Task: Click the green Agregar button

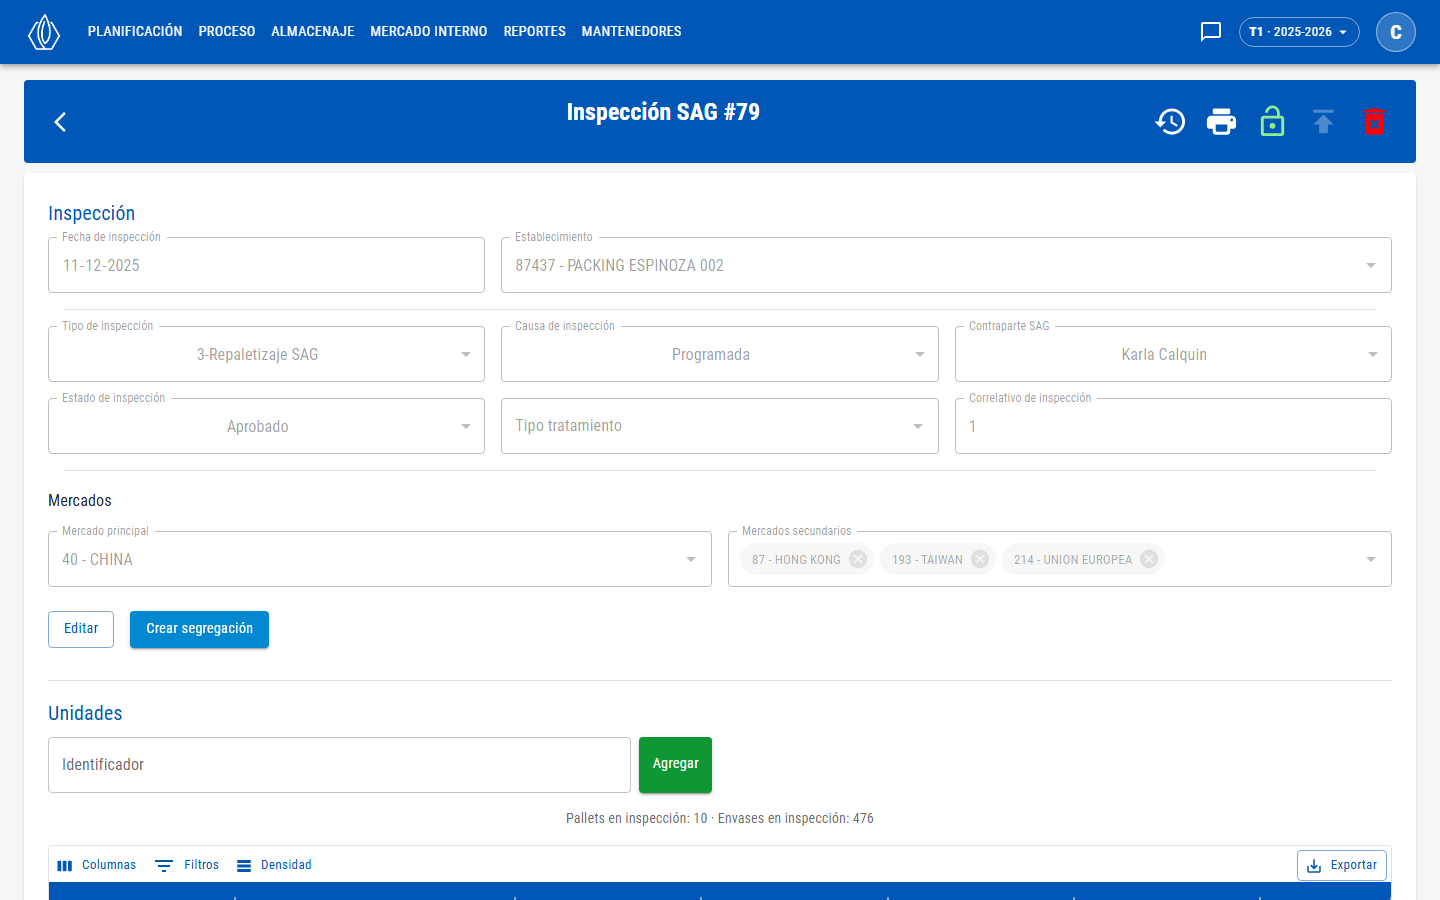Action: pyautogui.click(x=676, y=765)
